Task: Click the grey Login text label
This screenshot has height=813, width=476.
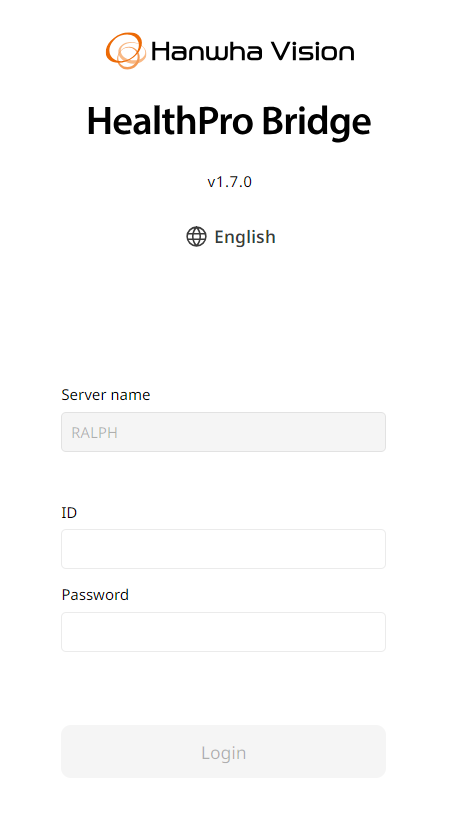Action: point(223,753)
